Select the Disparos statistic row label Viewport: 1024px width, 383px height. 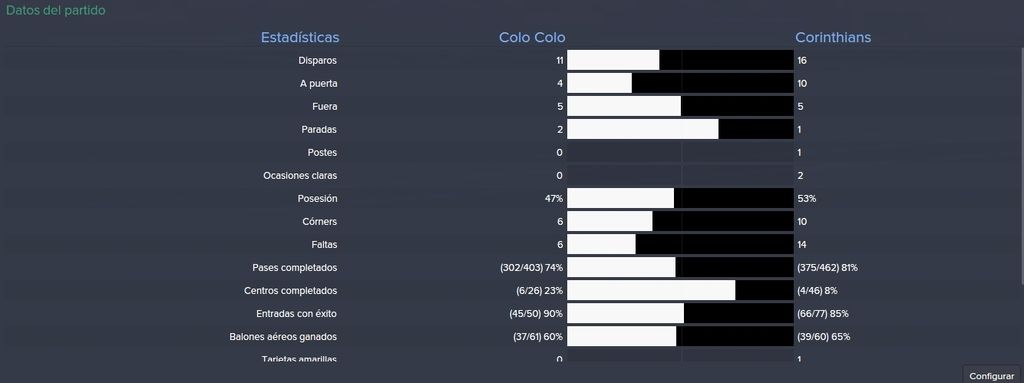coord(317,61)
